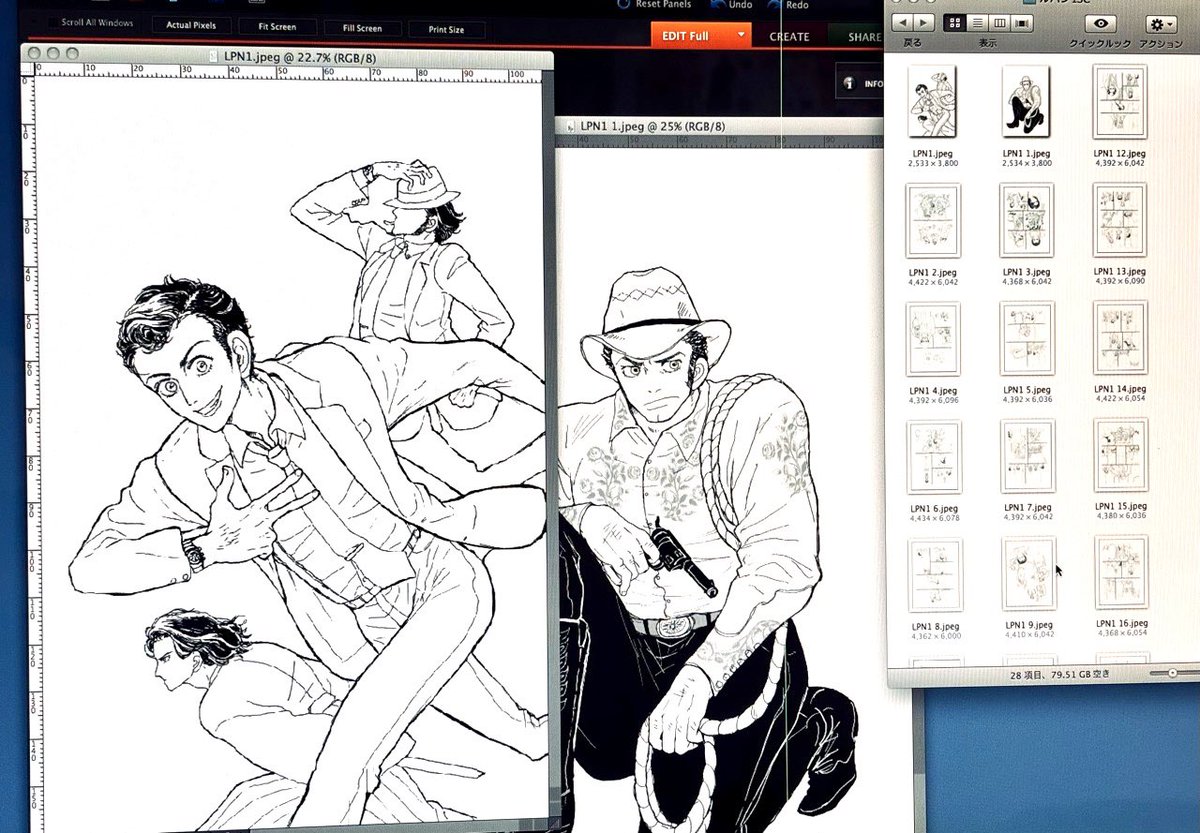Switch Finder to column view
Screen dimensions: 1200x833
pos(999,22)
